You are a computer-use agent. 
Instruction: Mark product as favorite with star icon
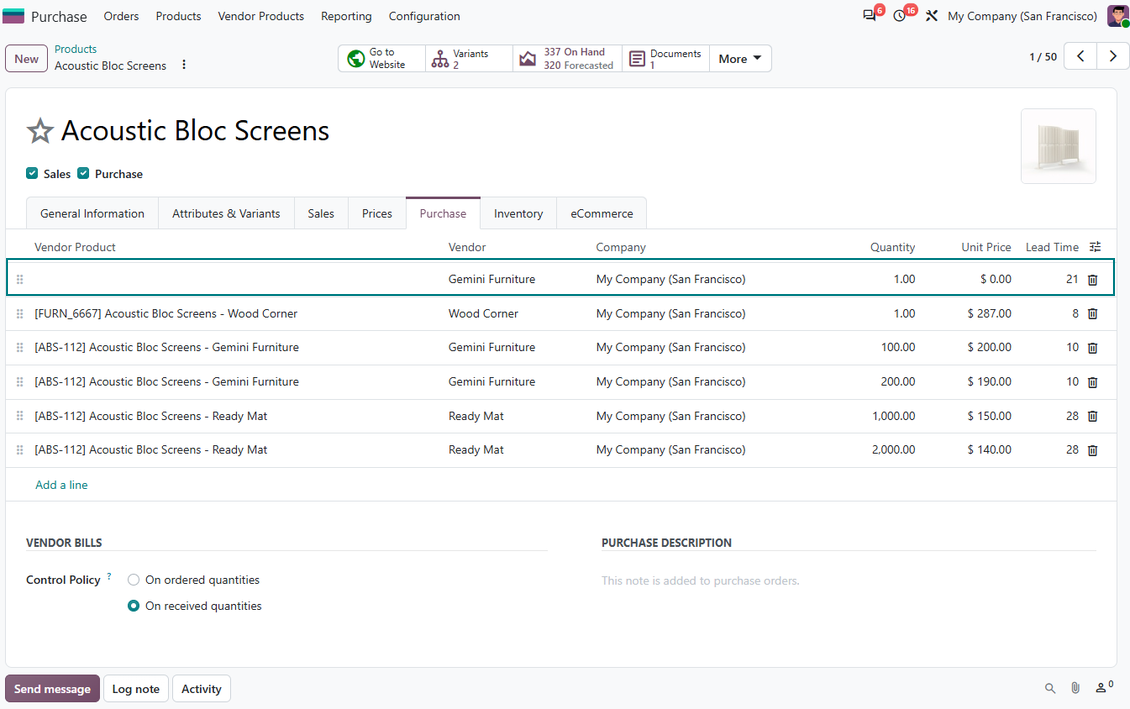pyautogui.click(x=40, y=131)
